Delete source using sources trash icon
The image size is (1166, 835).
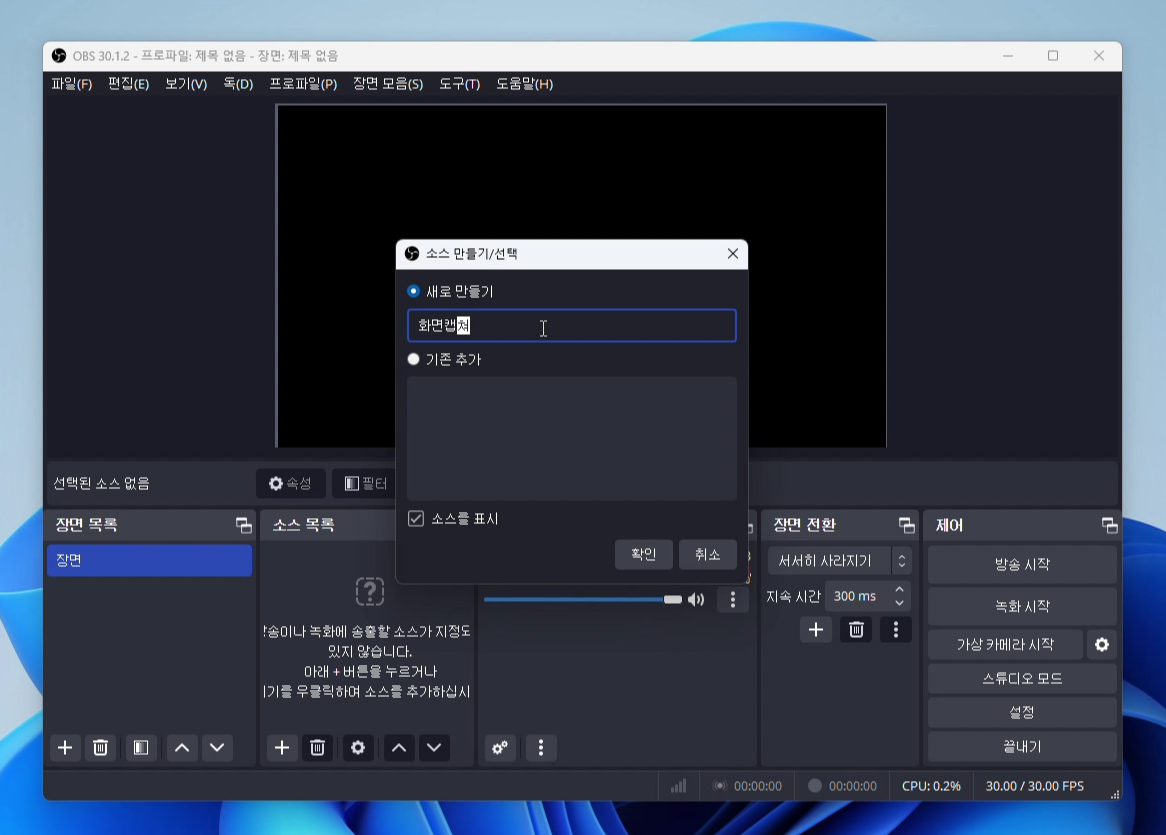tap(318, 747)
